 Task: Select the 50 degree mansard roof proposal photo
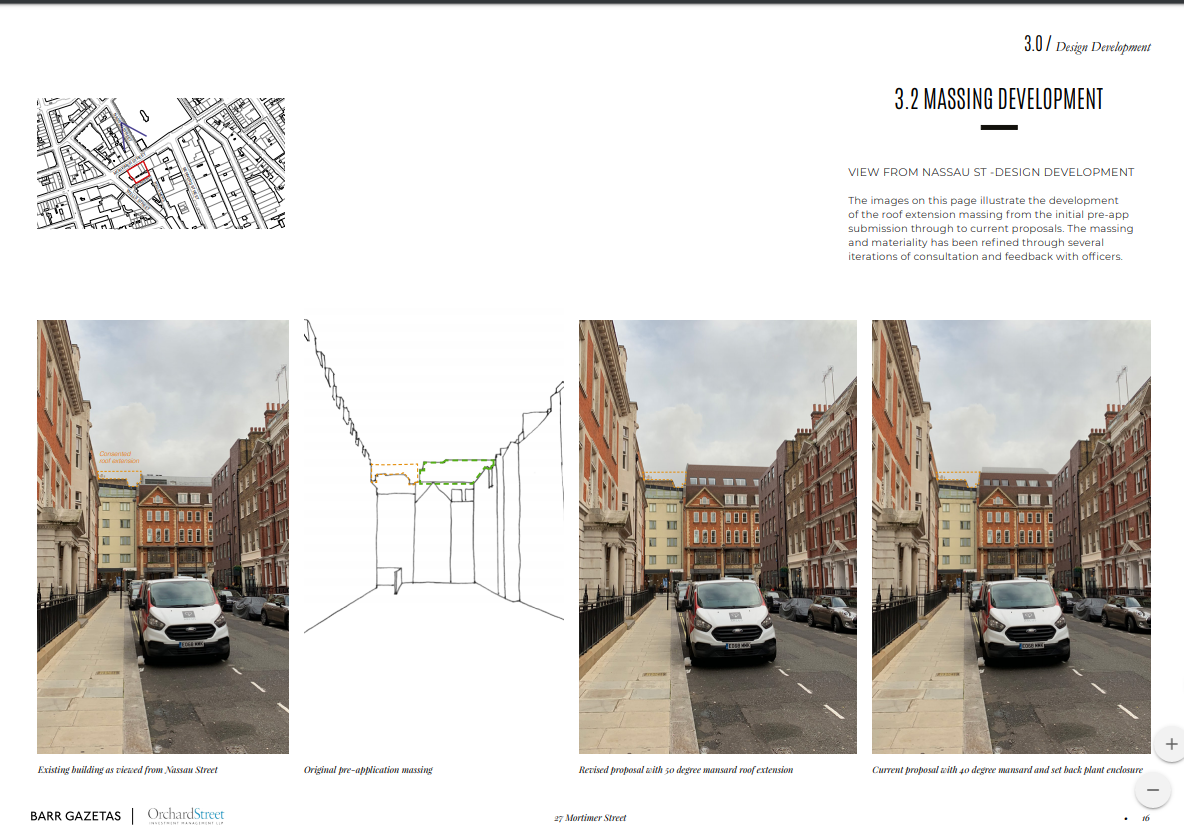click(717, 536)
